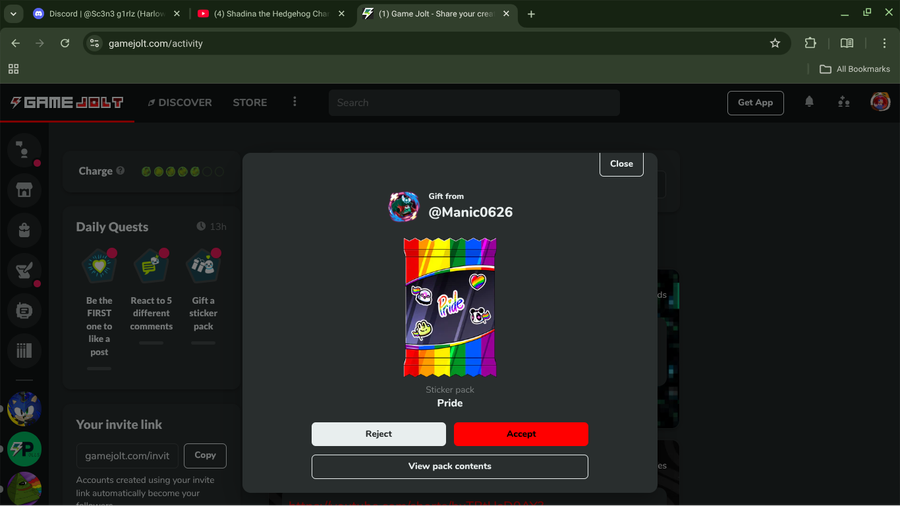Open the chat sidebar icon

coord(24,150)
